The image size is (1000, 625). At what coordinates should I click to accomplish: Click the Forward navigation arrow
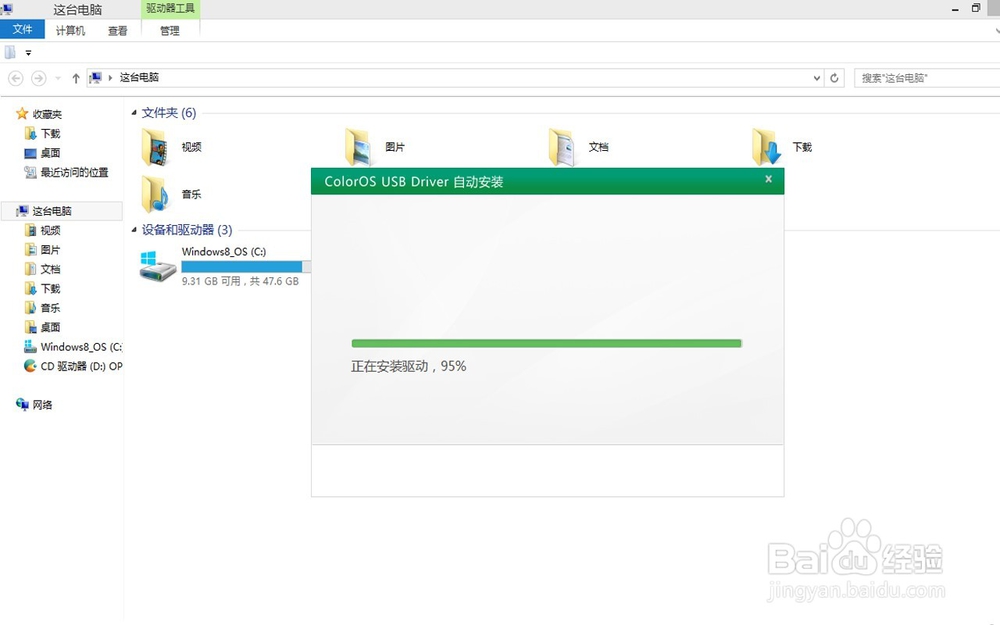click(x=39, y=78)
